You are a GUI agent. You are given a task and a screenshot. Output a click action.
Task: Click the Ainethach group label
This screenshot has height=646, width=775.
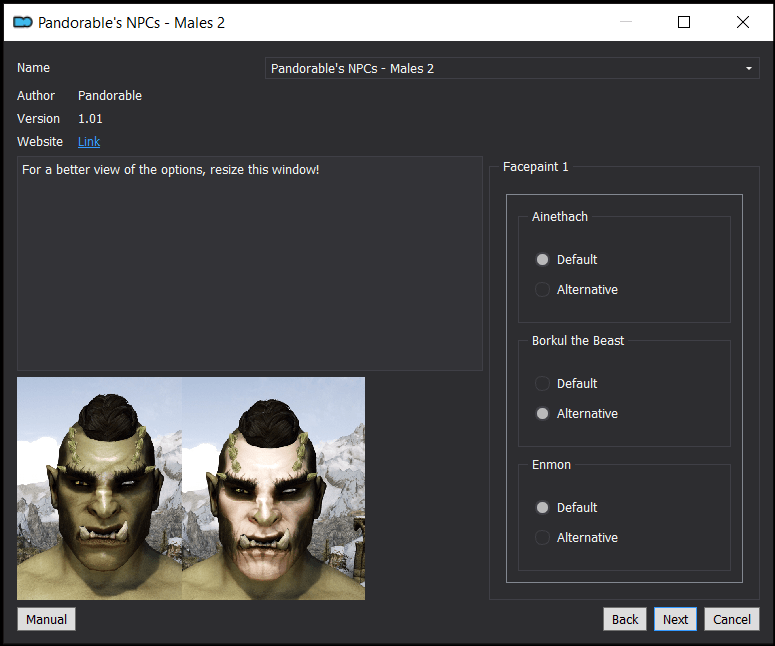(x=560, y=217)
